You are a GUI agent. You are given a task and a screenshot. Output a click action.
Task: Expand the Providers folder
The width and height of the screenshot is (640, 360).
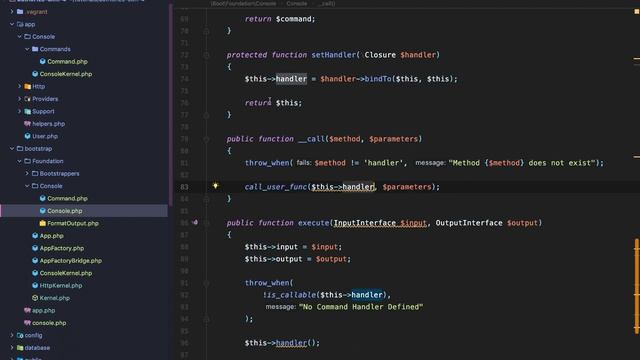coord(19,99)
